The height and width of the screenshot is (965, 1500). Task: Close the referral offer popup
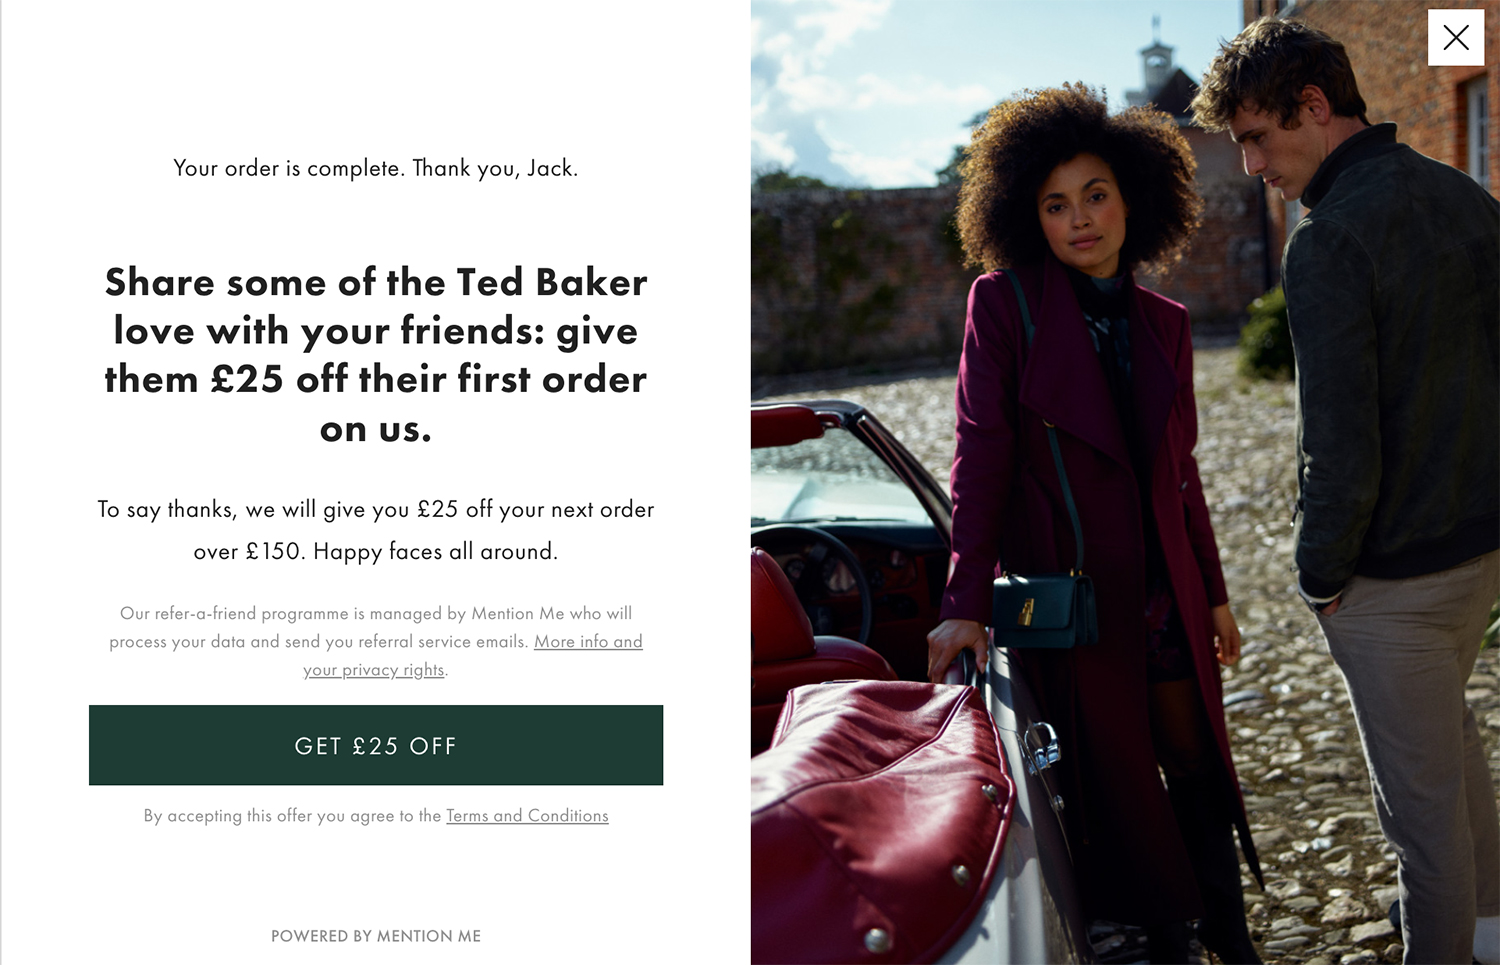[x=1456, y=38]
